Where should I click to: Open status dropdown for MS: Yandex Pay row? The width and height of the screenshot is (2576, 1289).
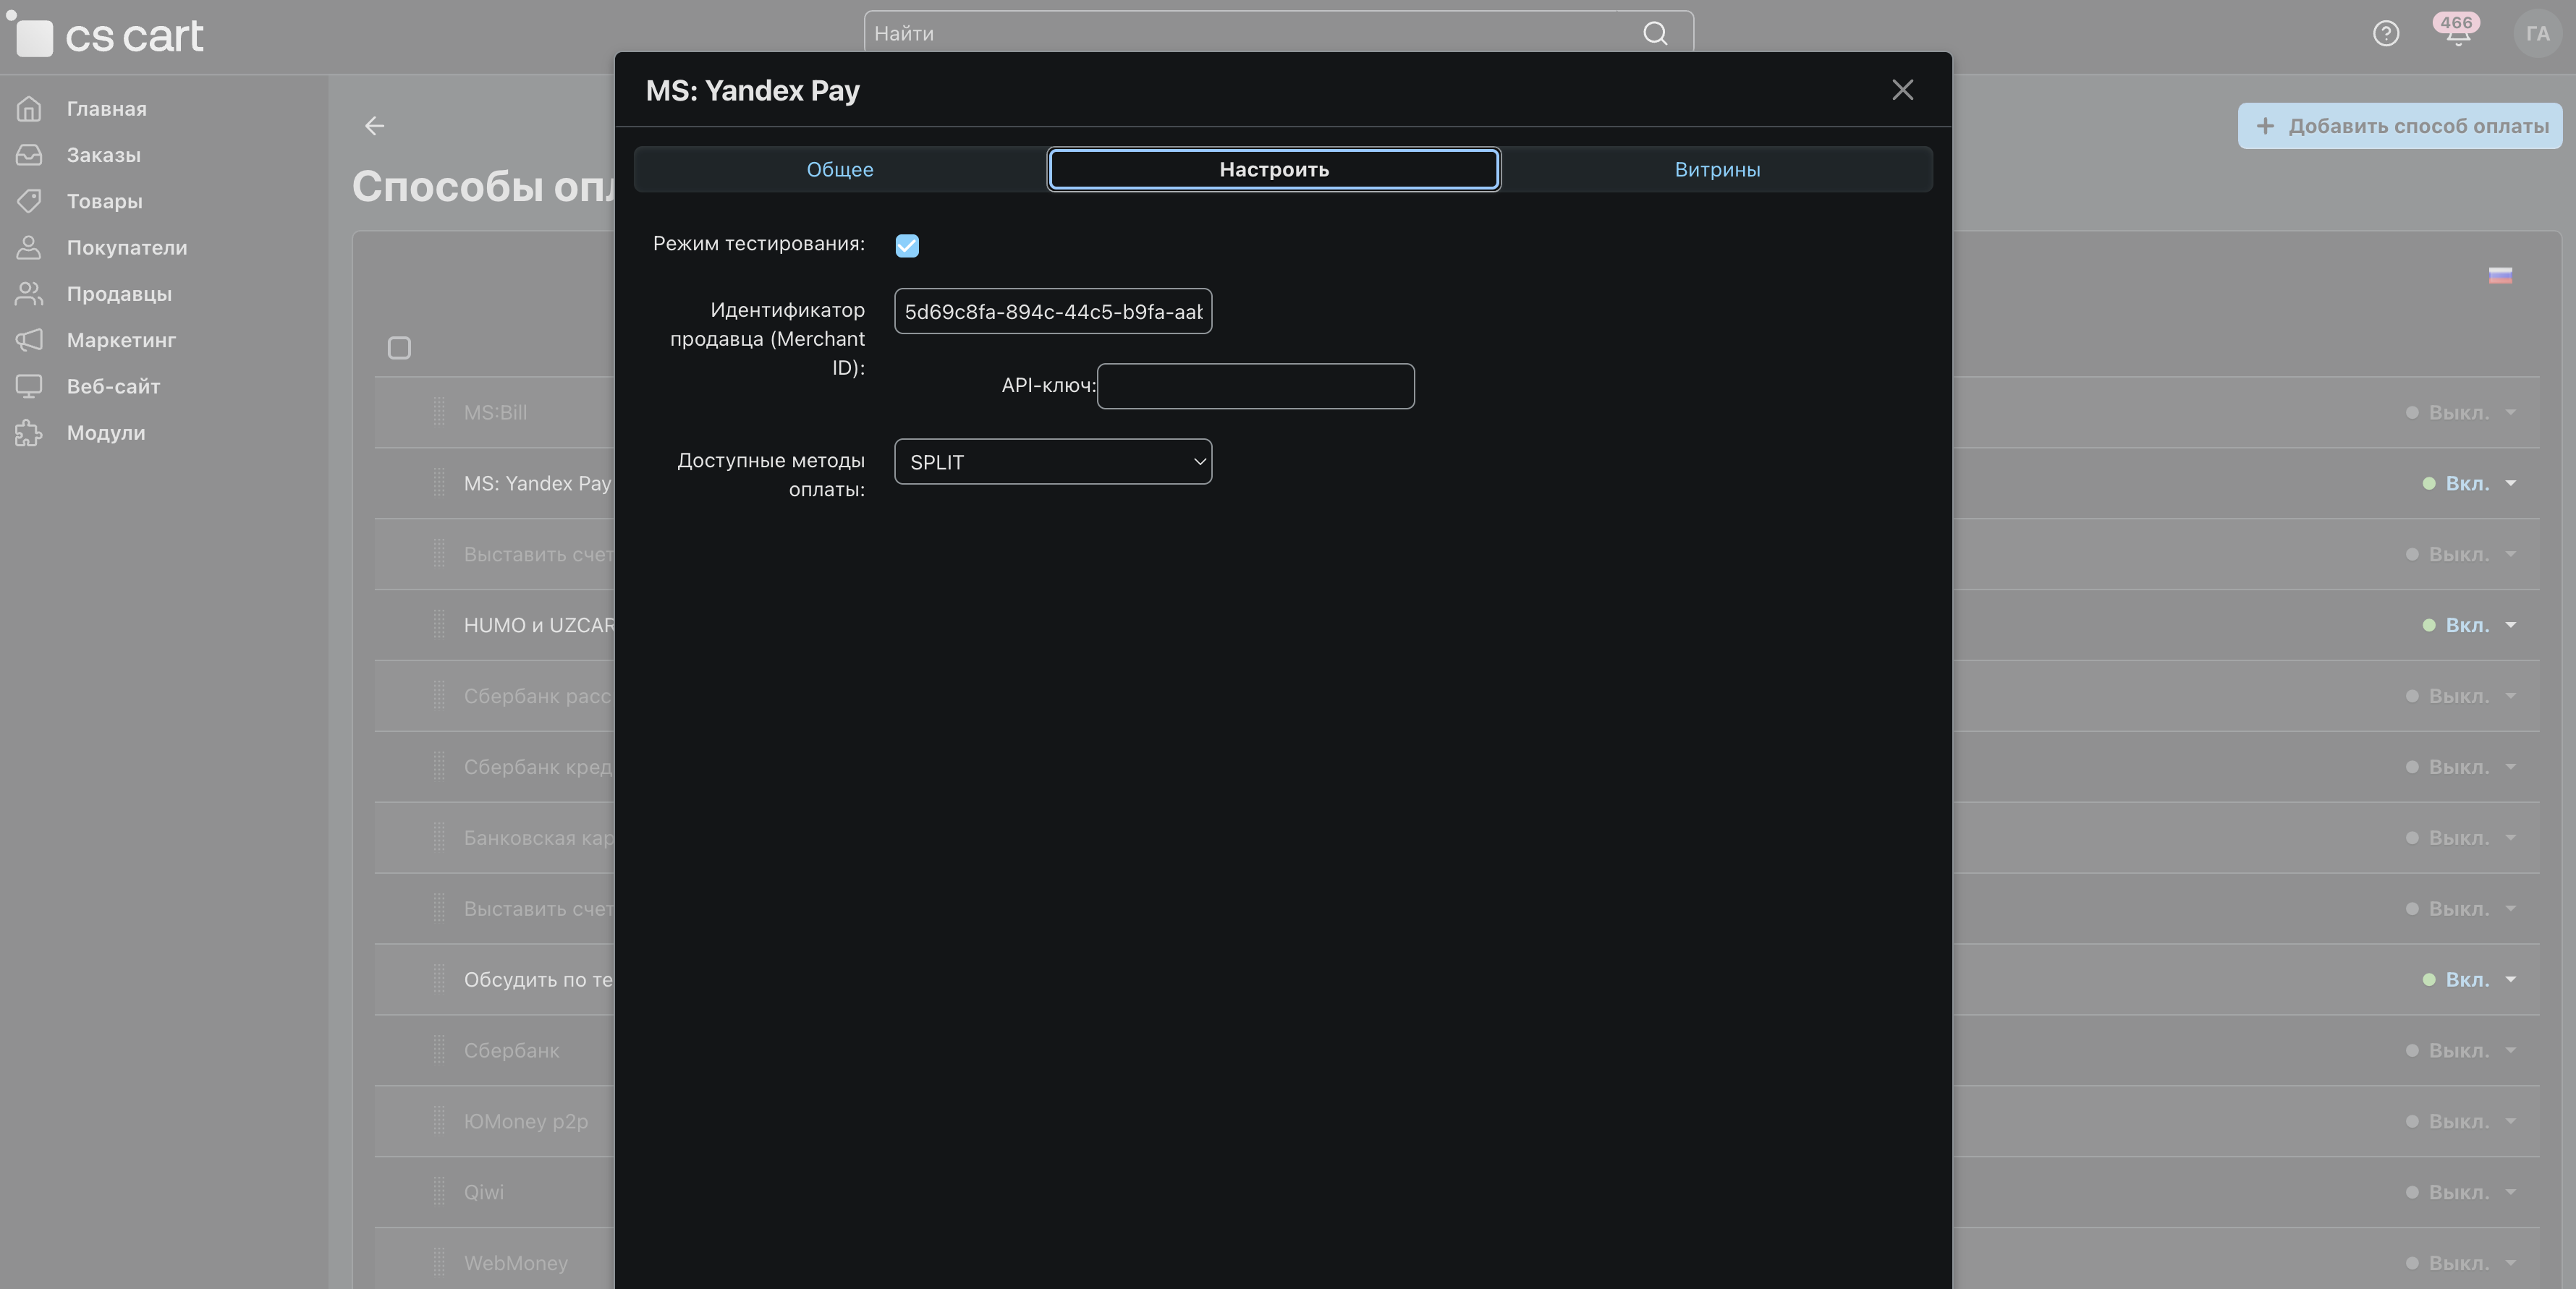[2469, 483]
